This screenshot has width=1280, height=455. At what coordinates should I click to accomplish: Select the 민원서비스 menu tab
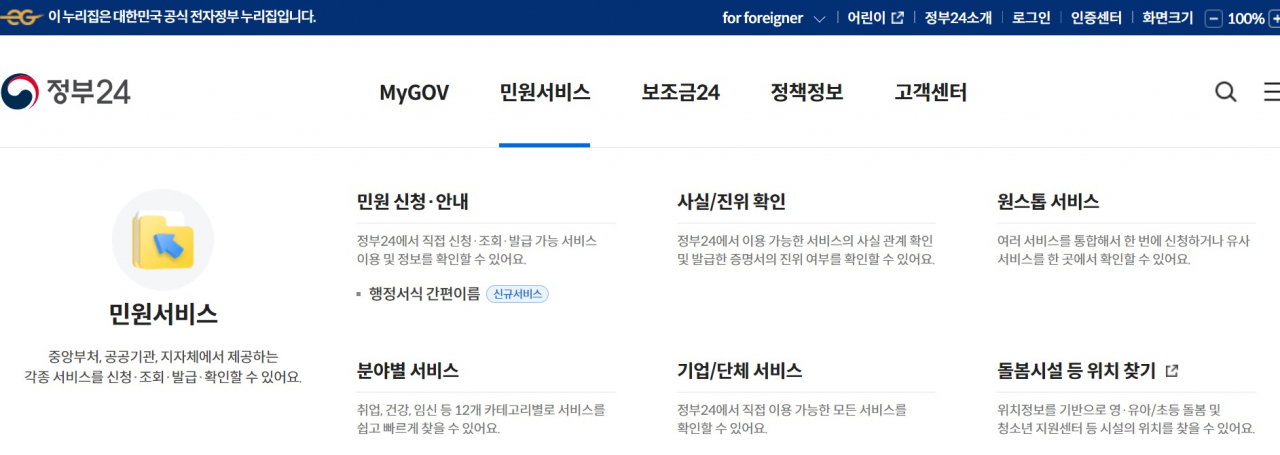click(545, 93)
